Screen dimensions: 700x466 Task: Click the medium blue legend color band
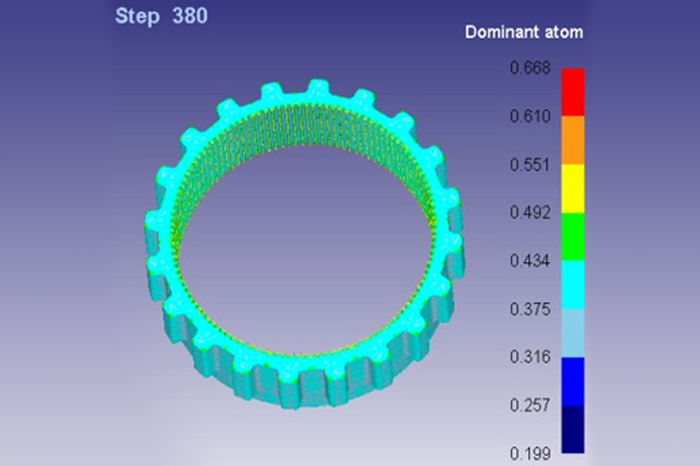point(572,381)
